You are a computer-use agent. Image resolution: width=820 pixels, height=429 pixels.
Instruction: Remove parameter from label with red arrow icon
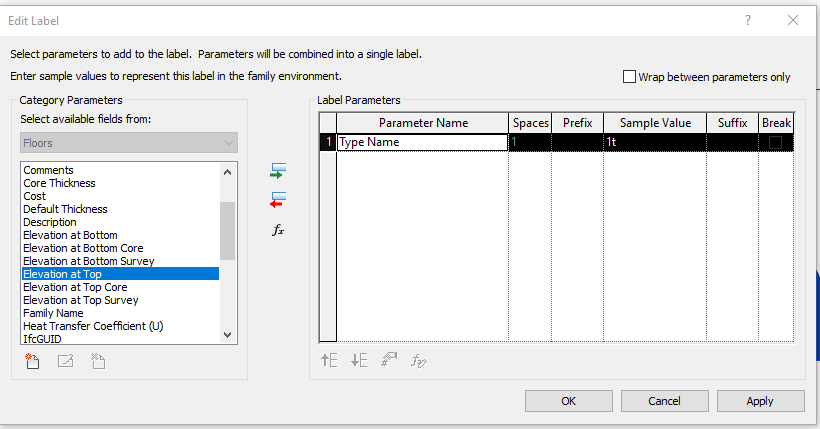pyautogui.click(x=278, y=200)
